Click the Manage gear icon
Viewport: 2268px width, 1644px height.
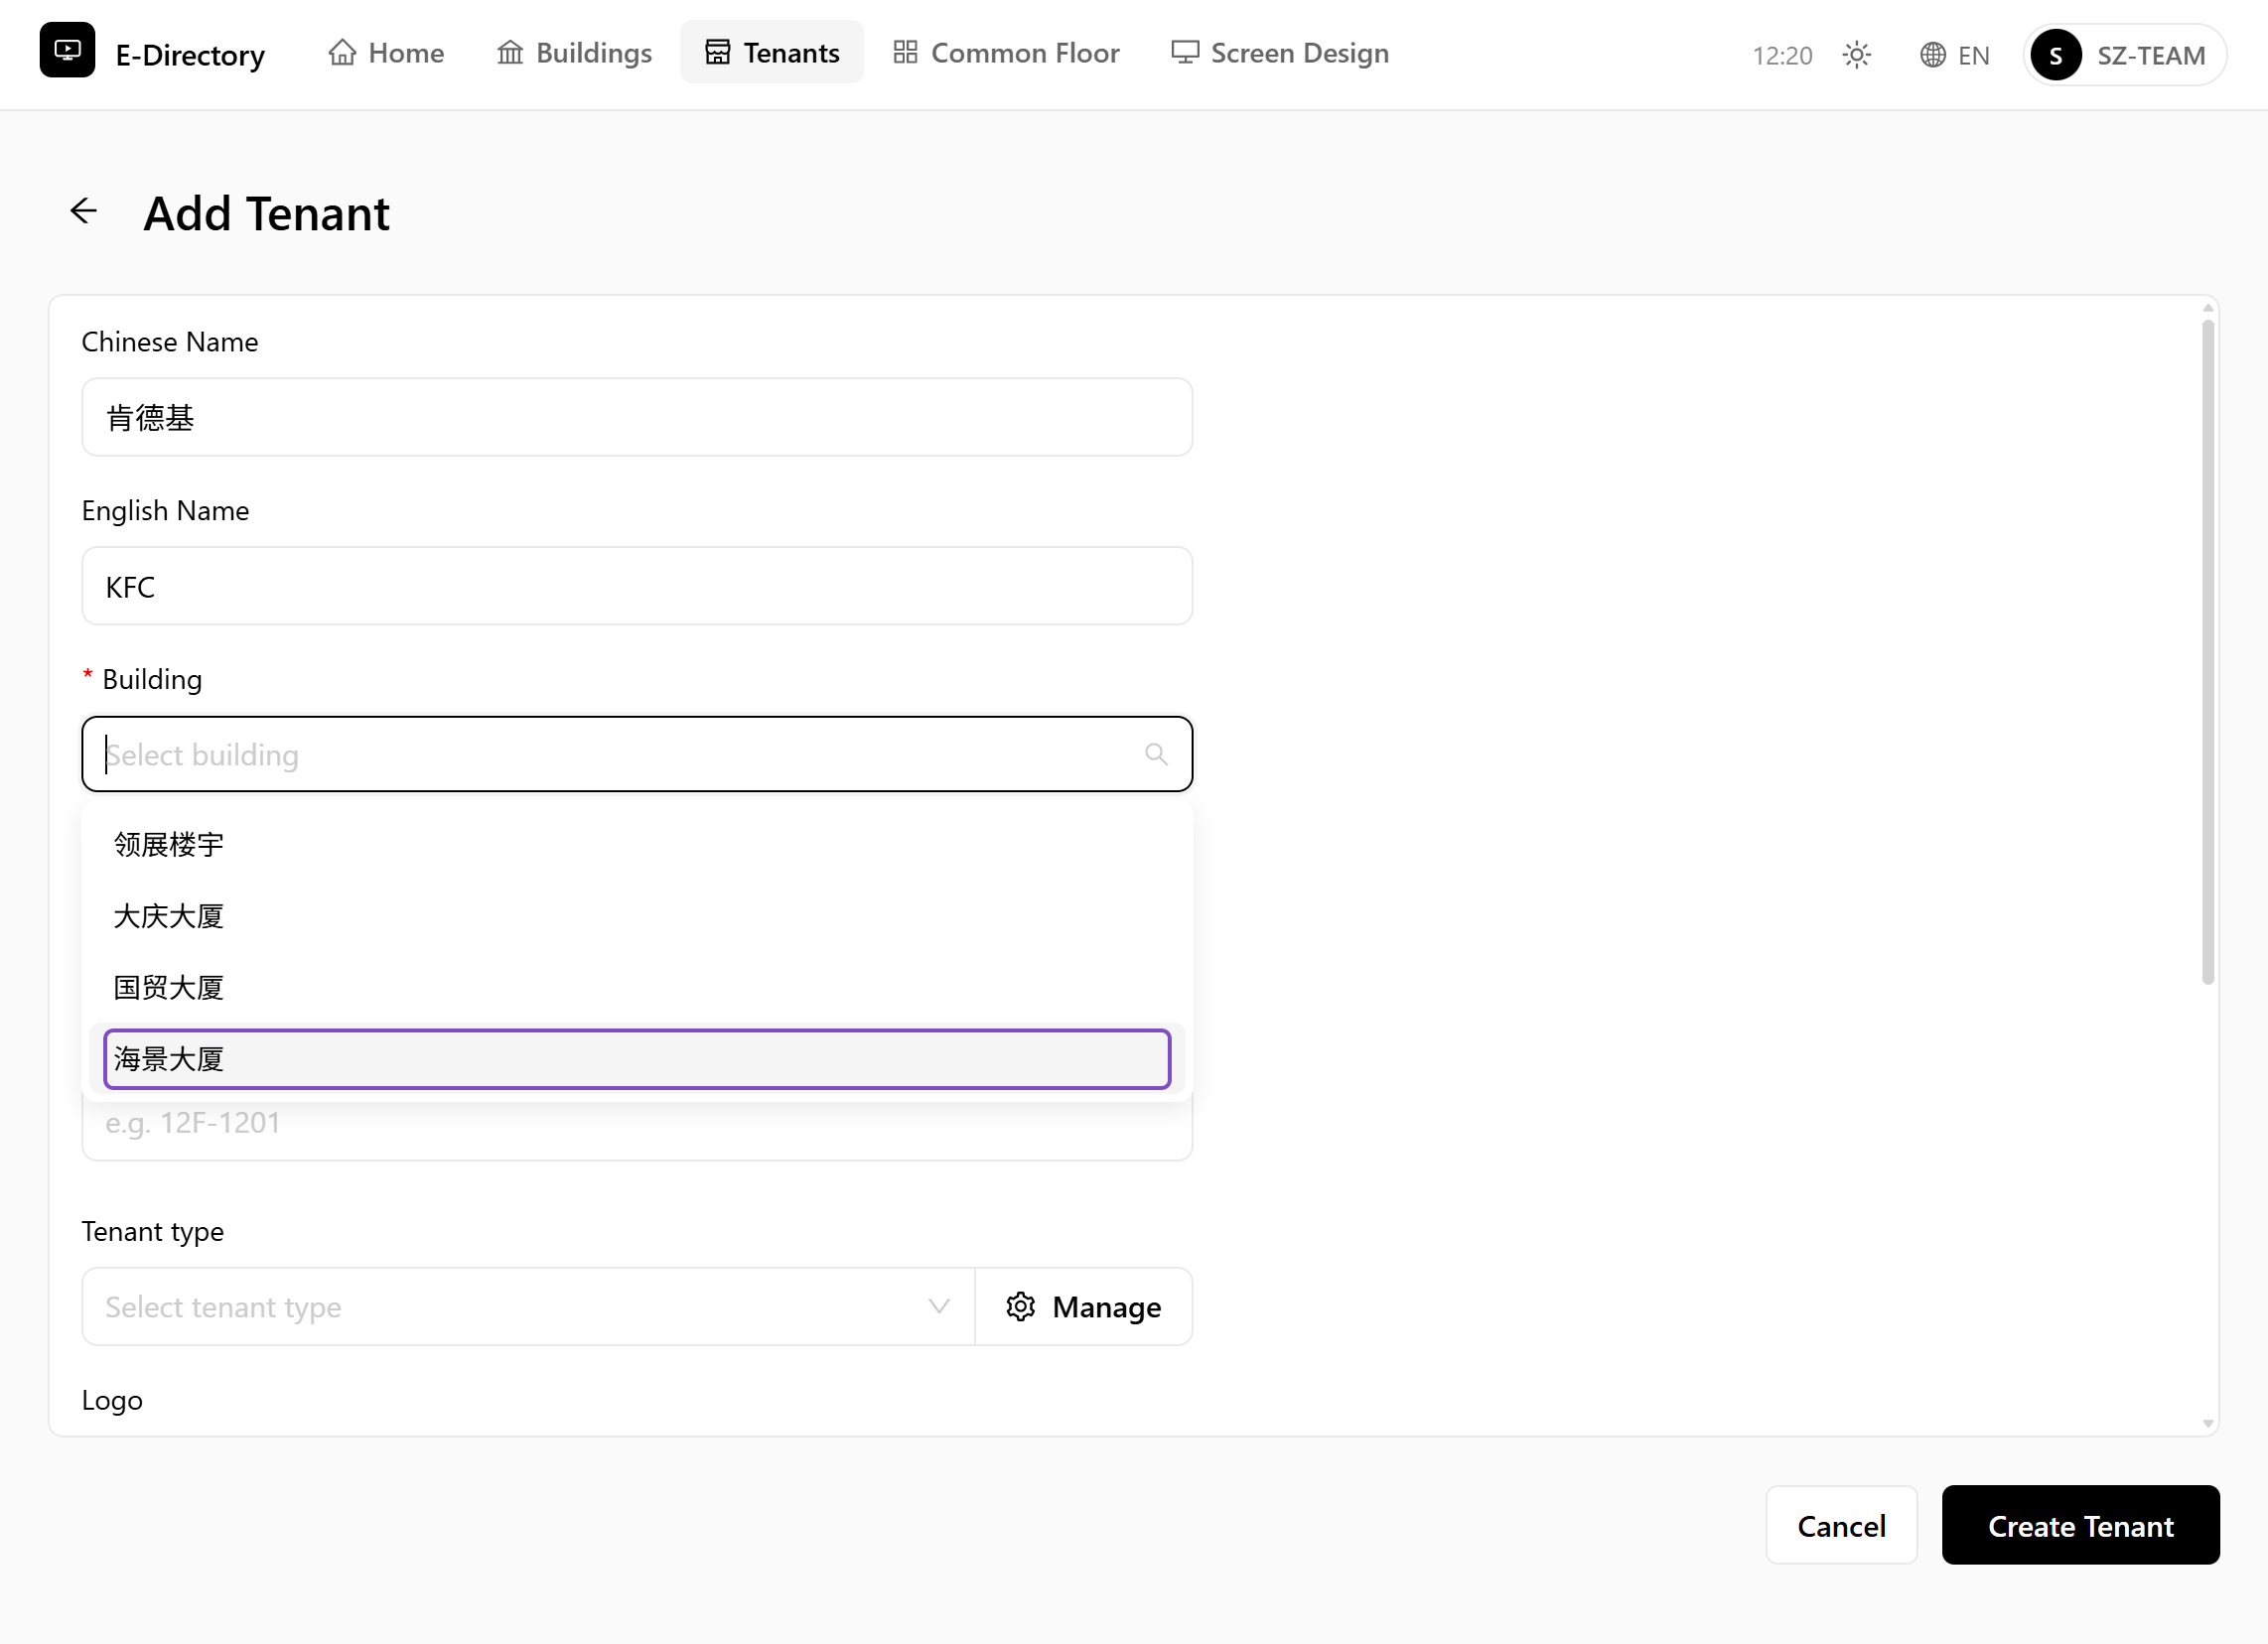tap(1020, 1306)
